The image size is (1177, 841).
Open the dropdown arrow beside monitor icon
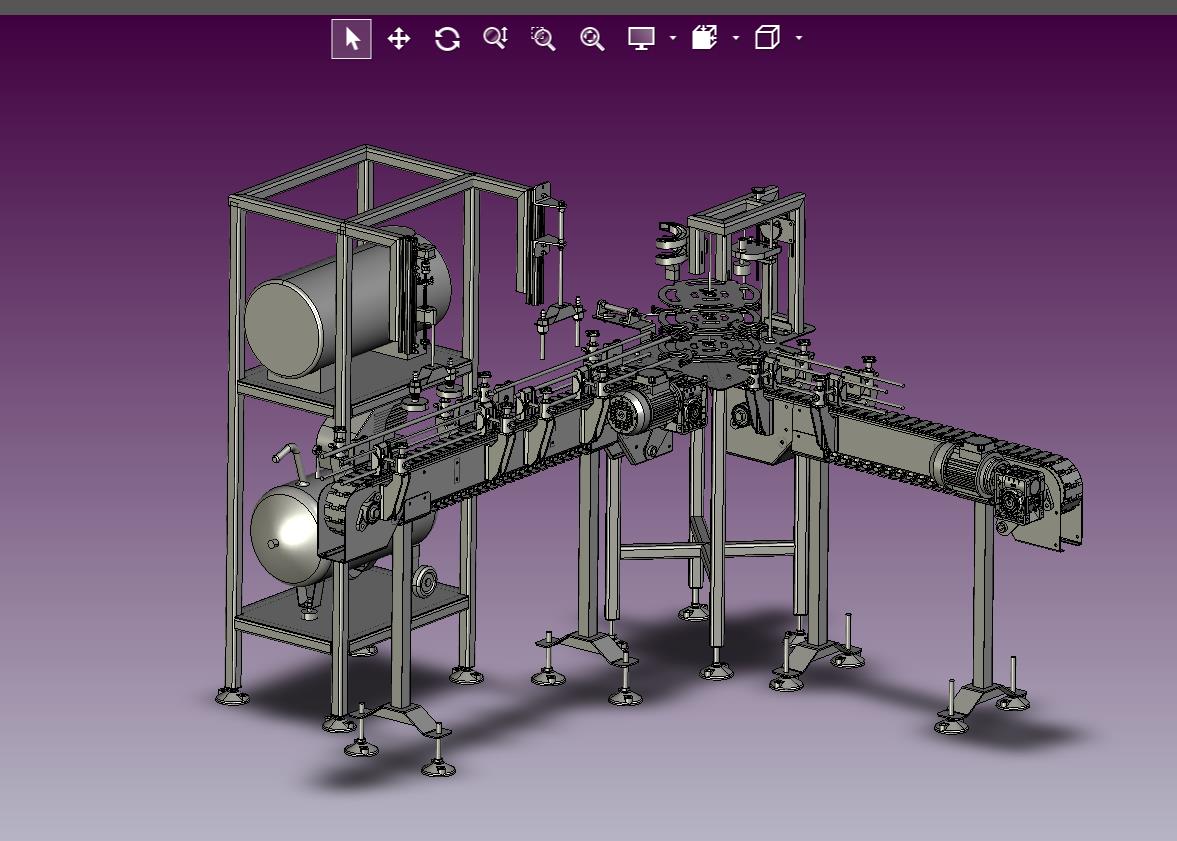[673, 38]
